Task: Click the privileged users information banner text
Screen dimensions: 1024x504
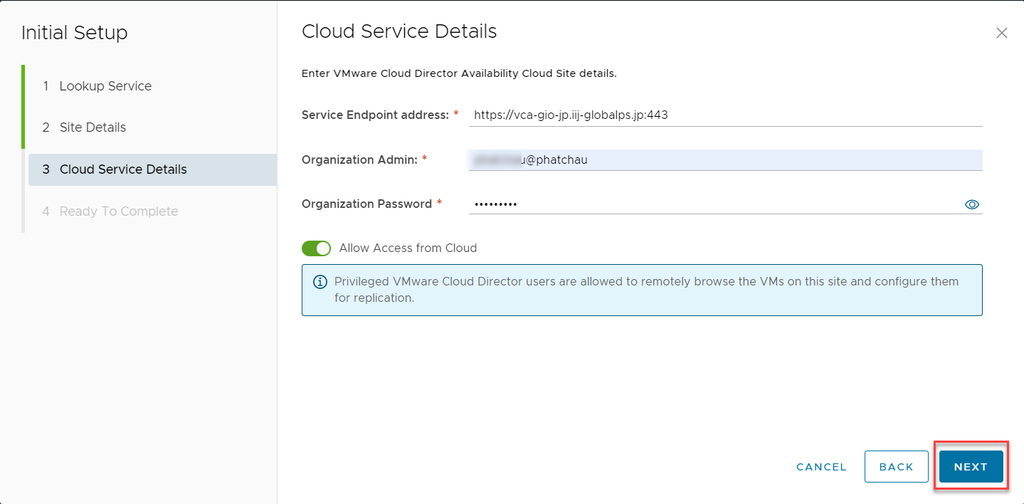Action: tap(646, 290)
